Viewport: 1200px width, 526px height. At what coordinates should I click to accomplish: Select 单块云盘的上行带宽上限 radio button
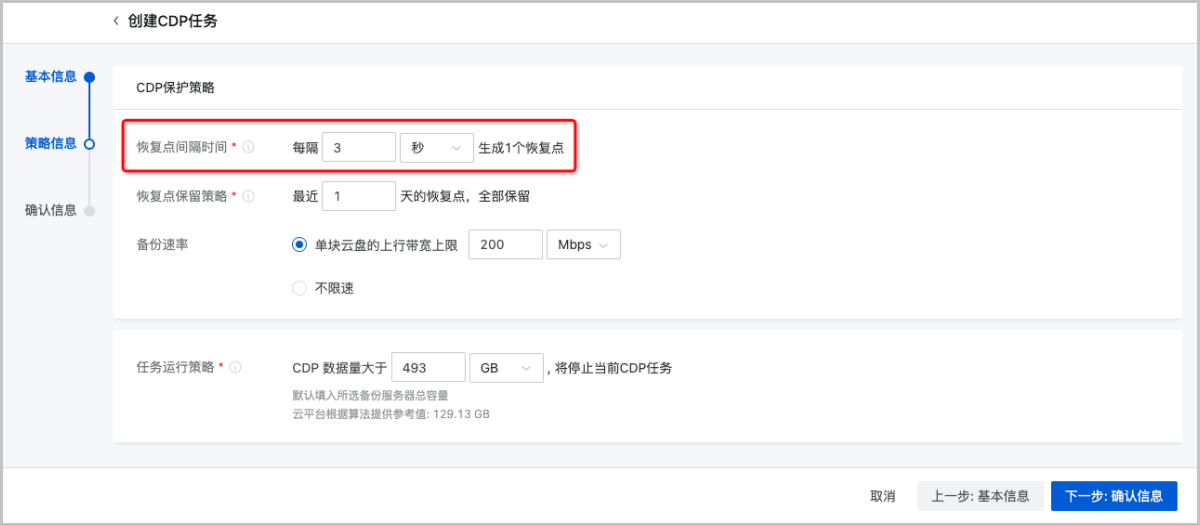[299, 245]
